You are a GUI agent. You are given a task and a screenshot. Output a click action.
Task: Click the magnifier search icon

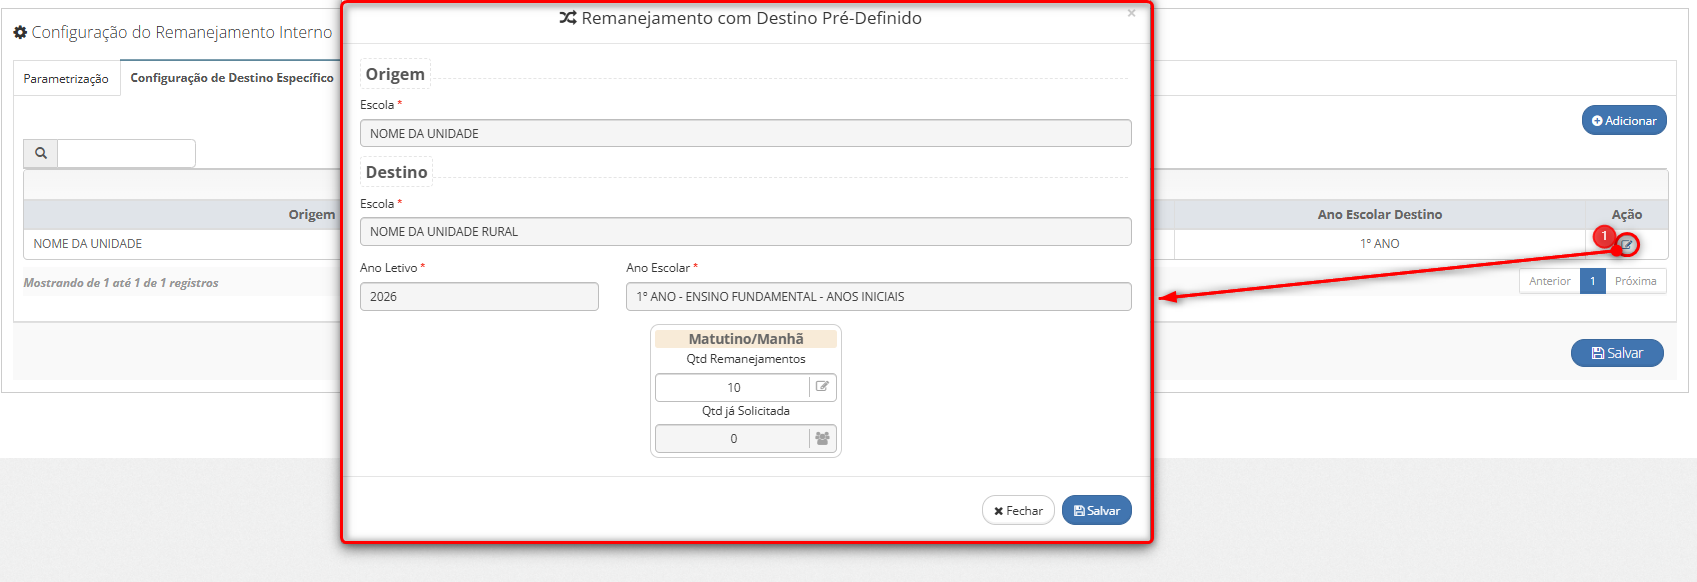(x=41, y=153)
